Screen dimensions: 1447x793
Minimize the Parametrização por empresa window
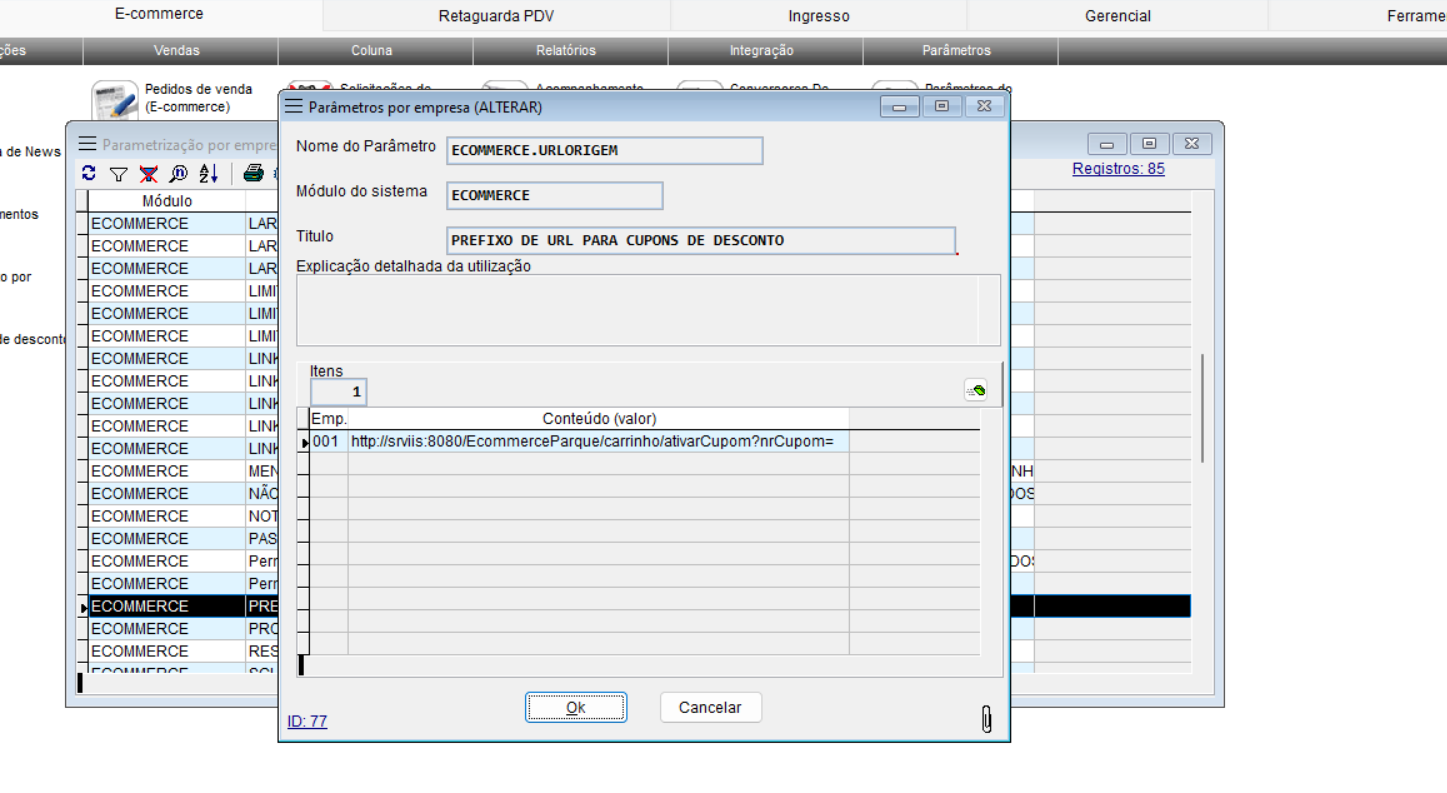coord(1107,144)
